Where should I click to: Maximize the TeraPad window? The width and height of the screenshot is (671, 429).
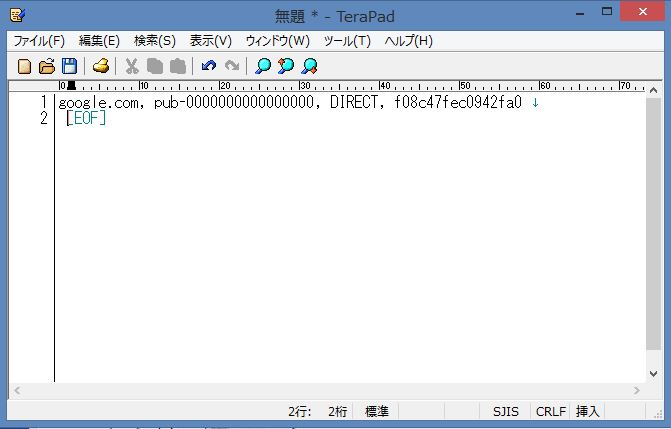click(607, 12)
